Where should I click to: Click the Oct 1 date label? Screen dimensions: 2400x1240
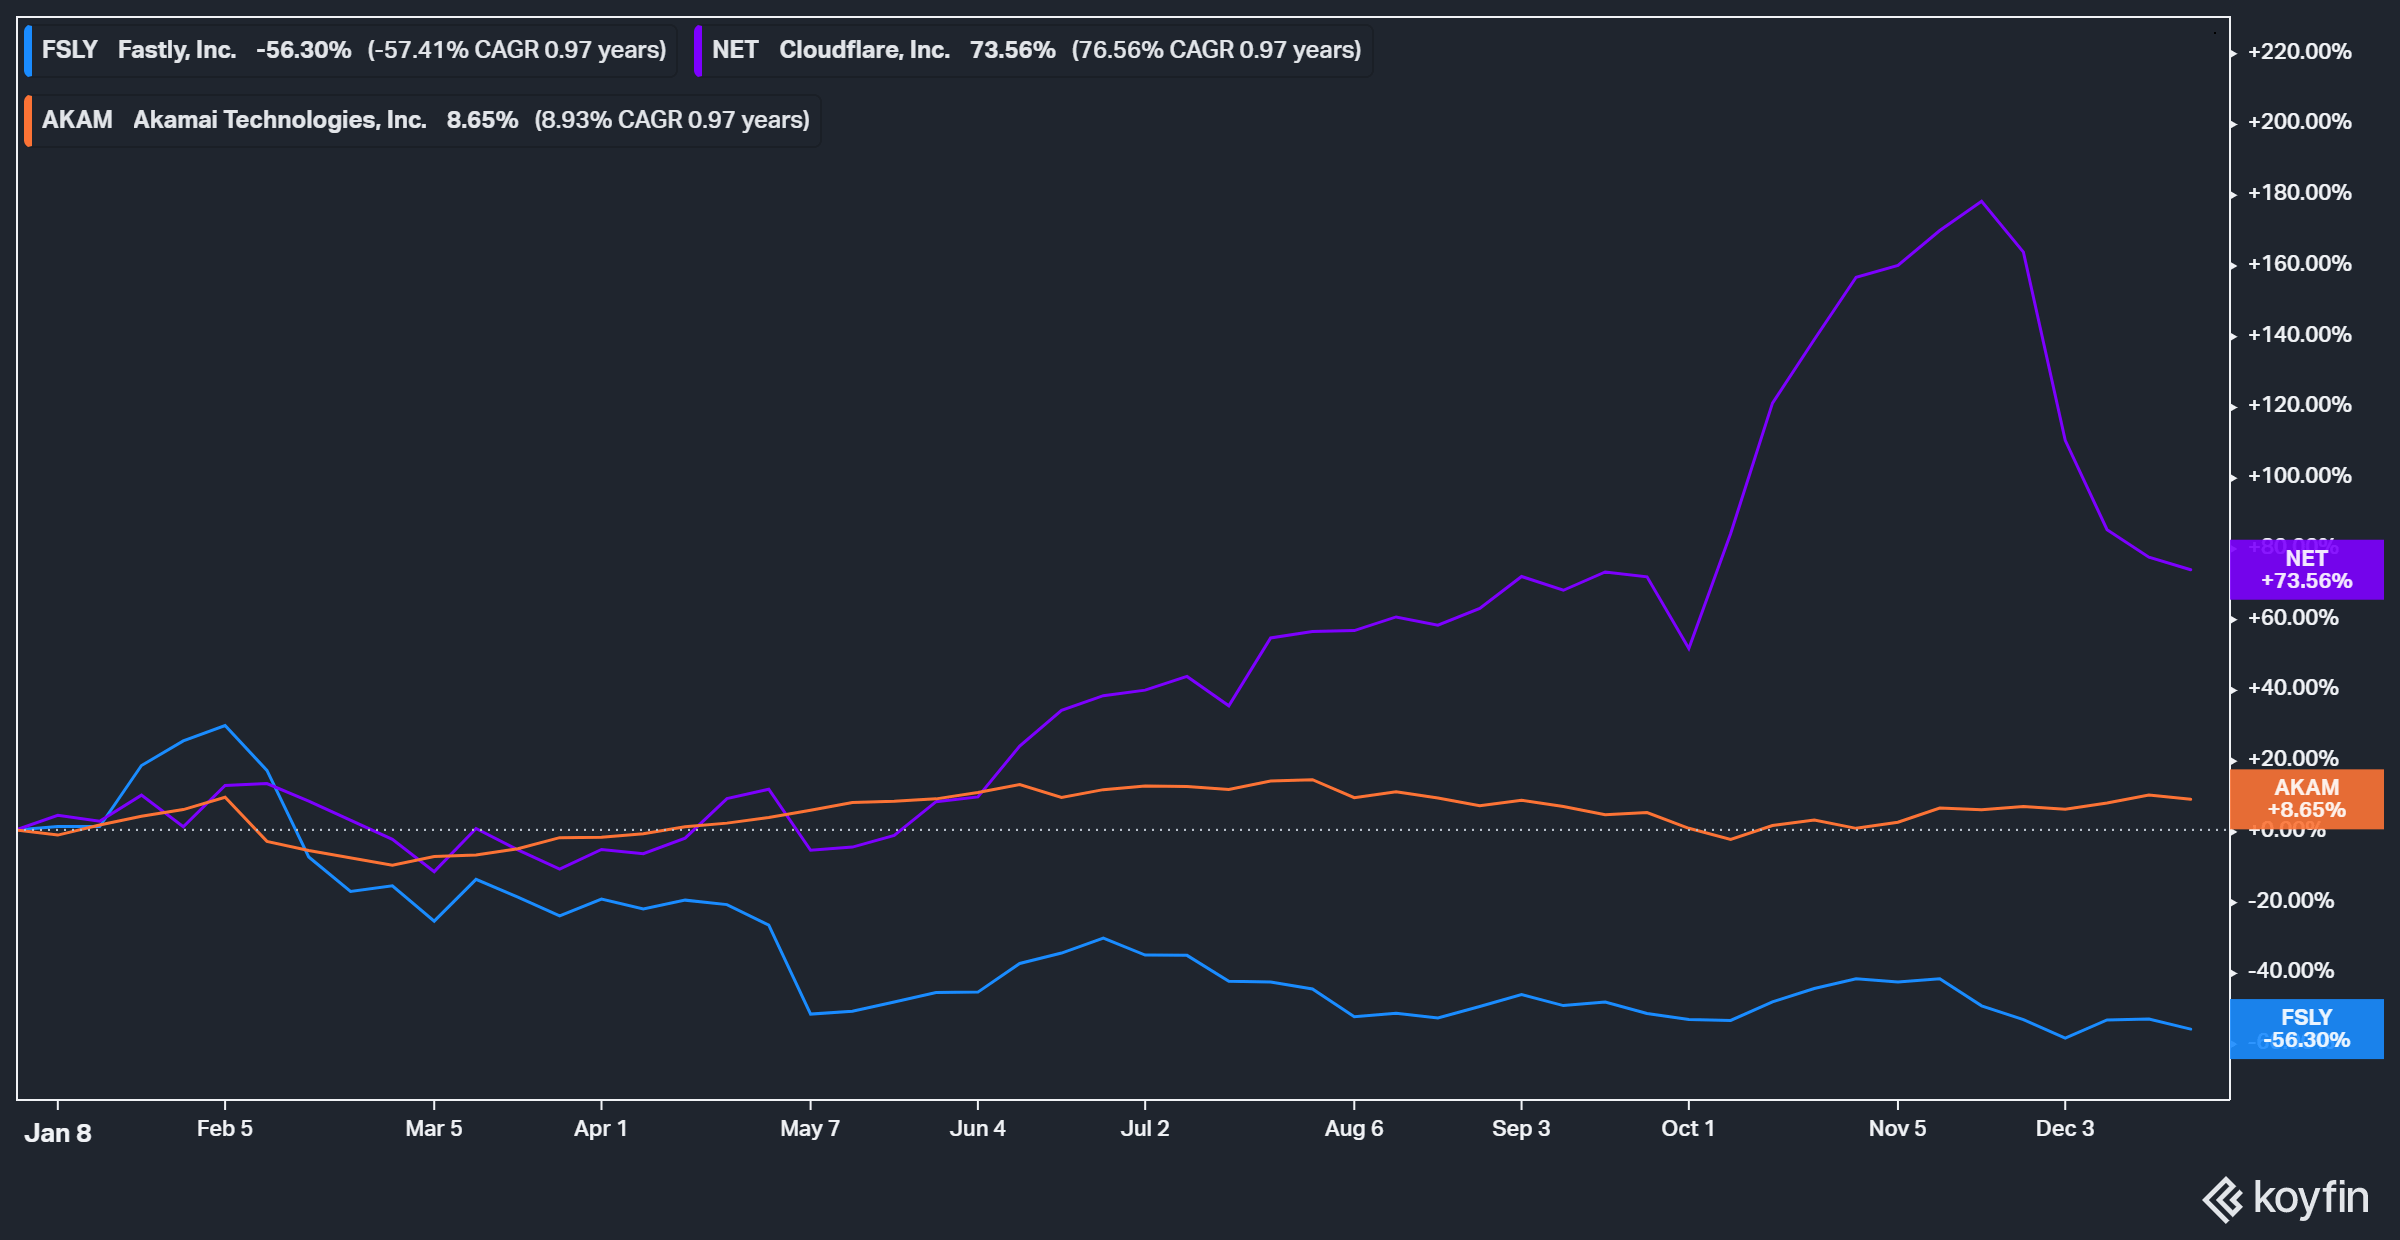click(1688, 1128)
